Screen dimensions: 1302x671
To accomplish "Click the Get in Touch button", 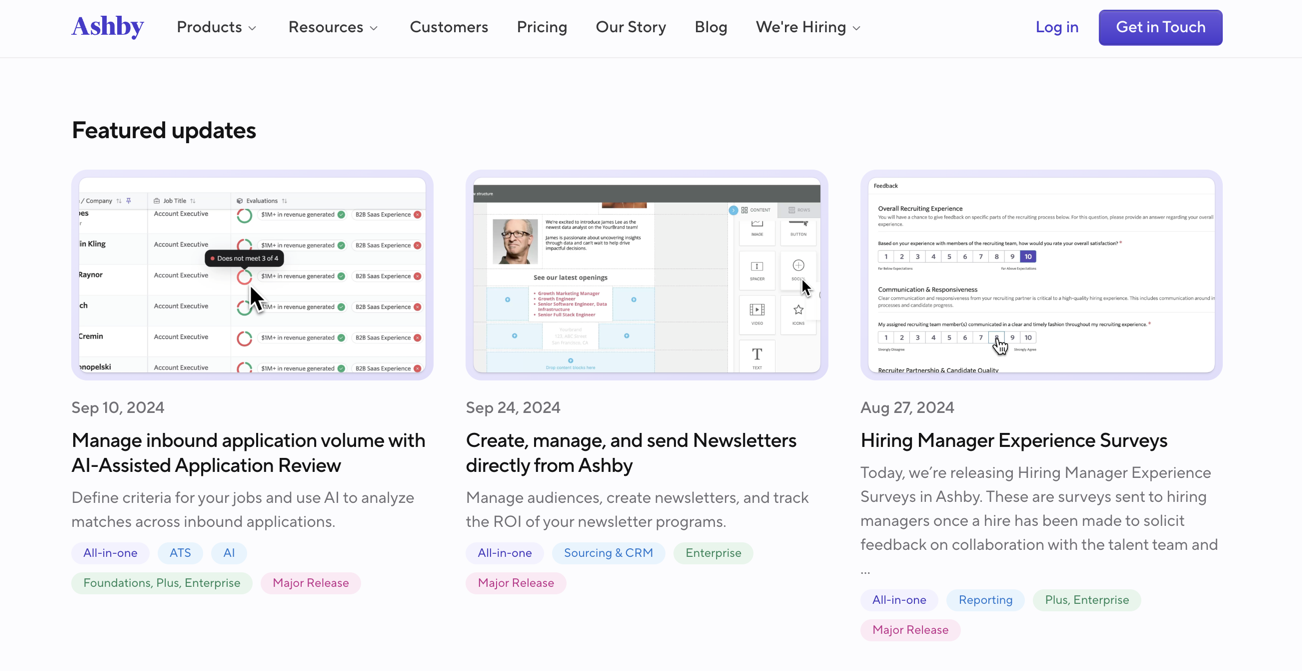I will point(1160,27).
